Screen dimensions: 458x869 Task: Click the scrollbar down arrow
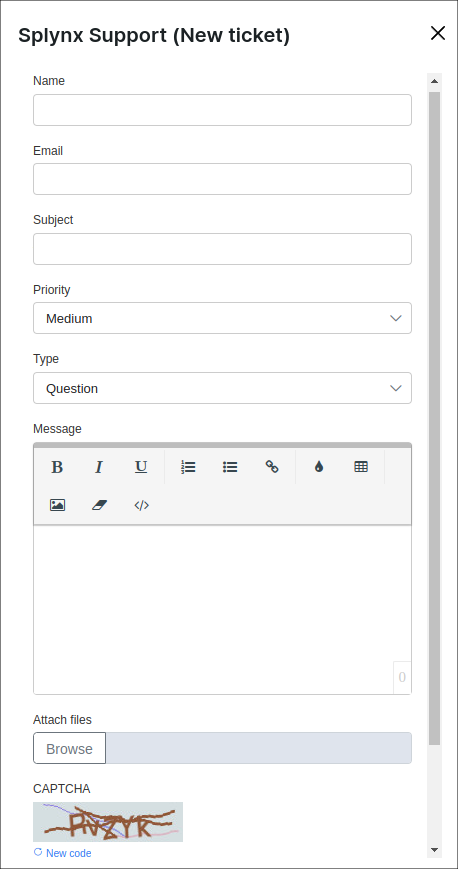coord(434,850)
